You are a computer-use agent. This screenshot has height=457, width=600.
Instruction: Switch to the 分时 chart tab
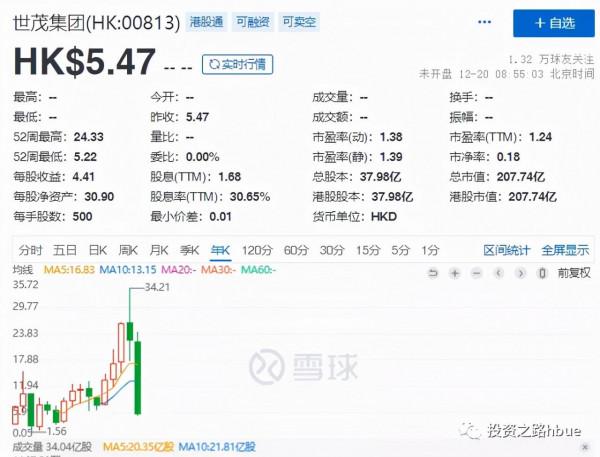click(x=30, y=250)
